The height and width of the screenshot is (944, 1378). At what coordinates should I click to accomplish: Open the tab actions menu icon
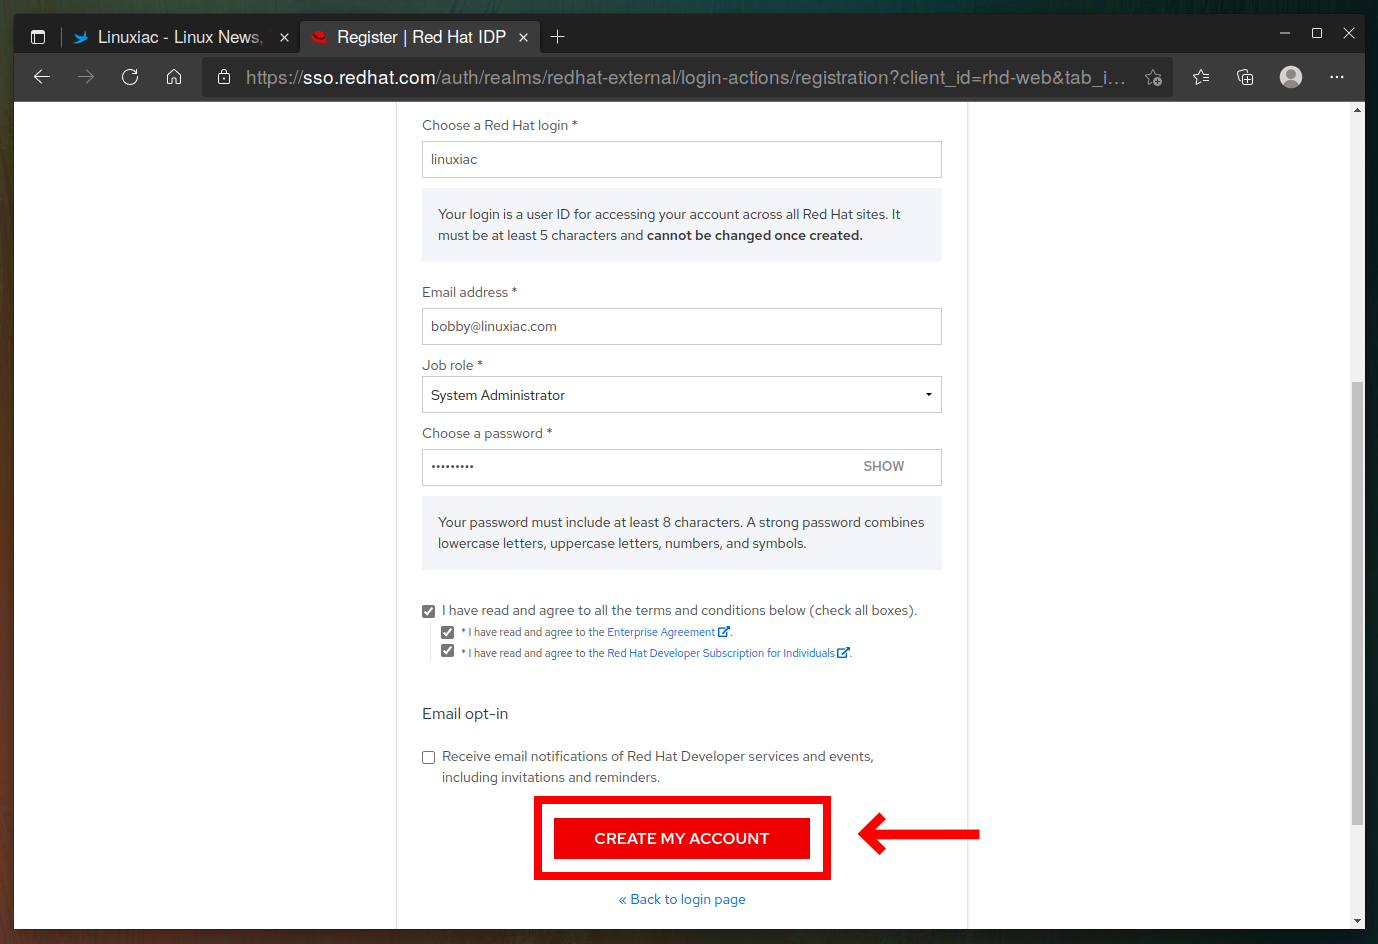(x=38, y=37)
